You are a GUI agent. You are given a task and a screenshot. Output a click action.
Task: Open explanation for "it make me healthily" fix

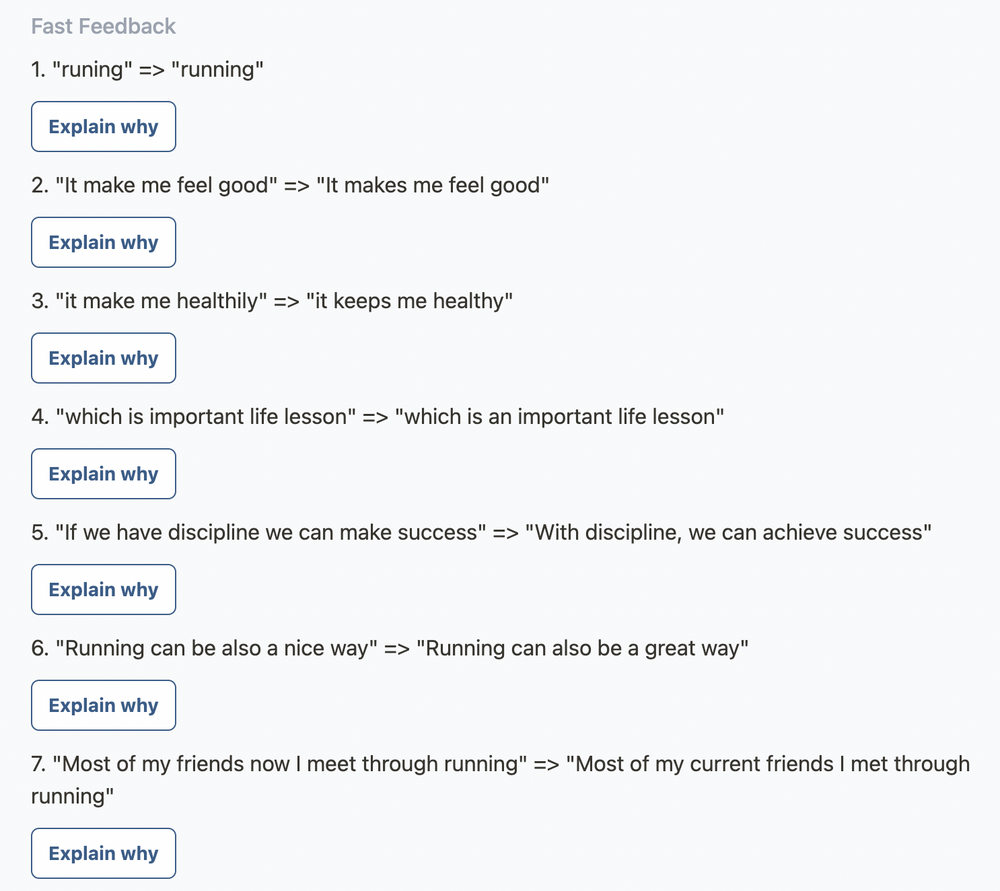click(103, 358)
